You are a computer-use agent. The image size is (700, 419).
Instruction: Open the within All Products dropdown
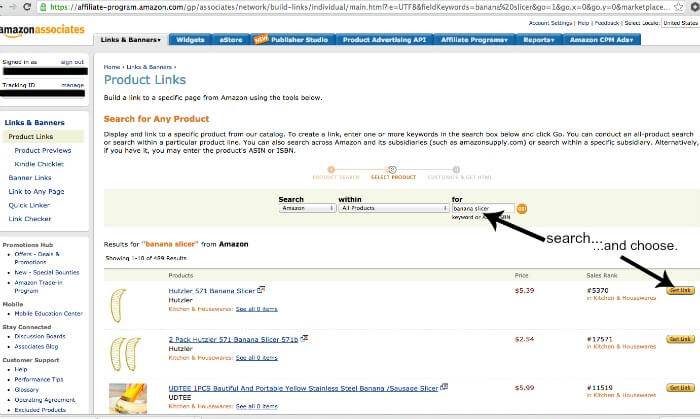click(394, 208)
